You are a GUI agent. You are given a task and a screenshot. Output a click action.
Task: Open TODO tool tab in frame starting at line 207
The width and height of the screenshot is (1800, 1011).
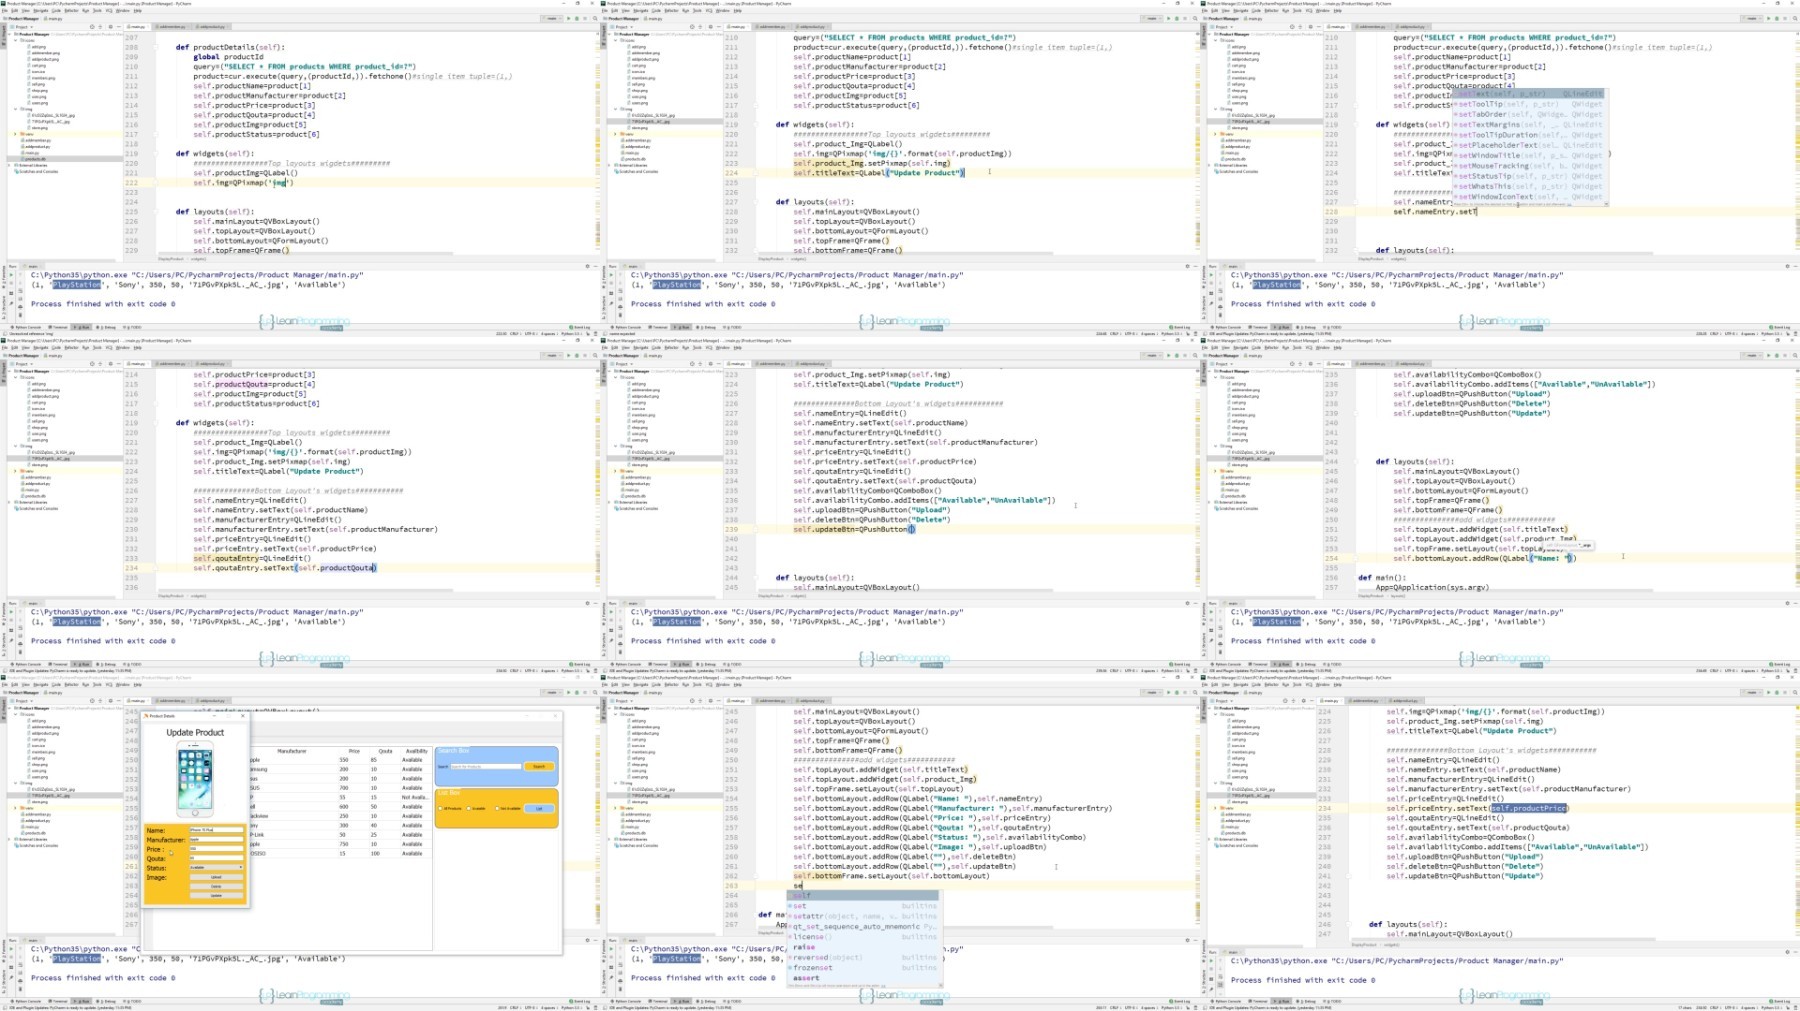click(x=132, y=327)
